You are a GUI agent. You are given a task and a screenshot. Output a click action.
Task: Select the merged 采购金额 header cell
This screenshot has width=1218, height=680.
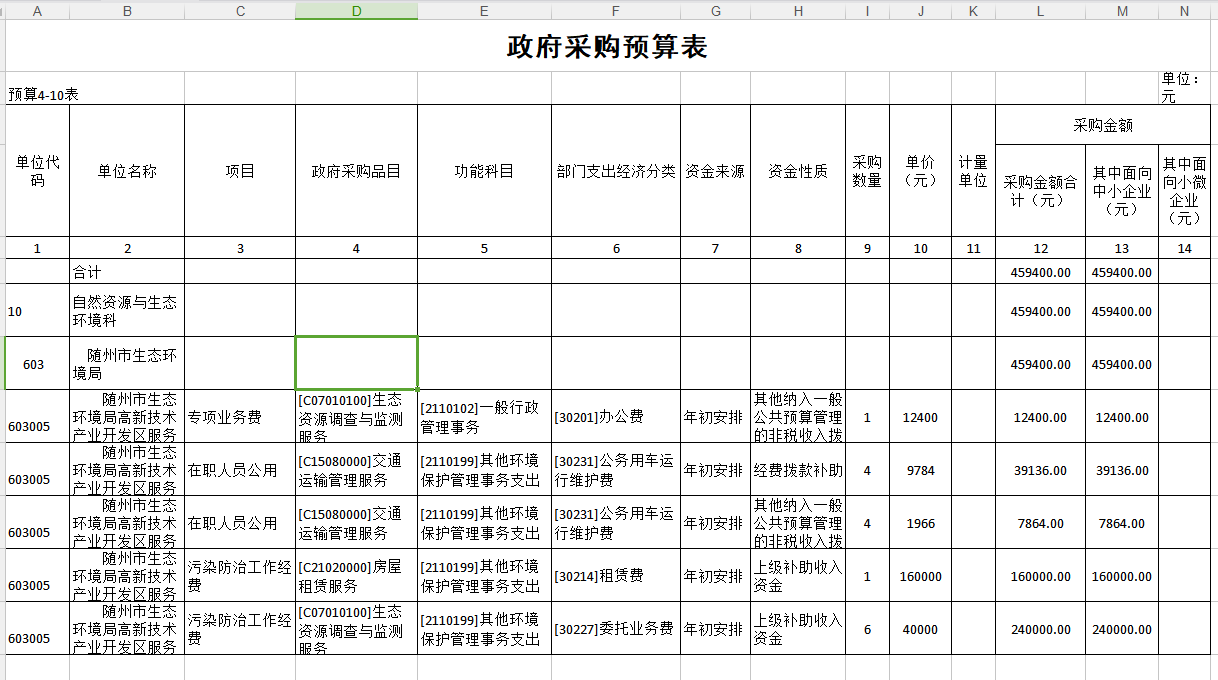(x=1103, y=125)
